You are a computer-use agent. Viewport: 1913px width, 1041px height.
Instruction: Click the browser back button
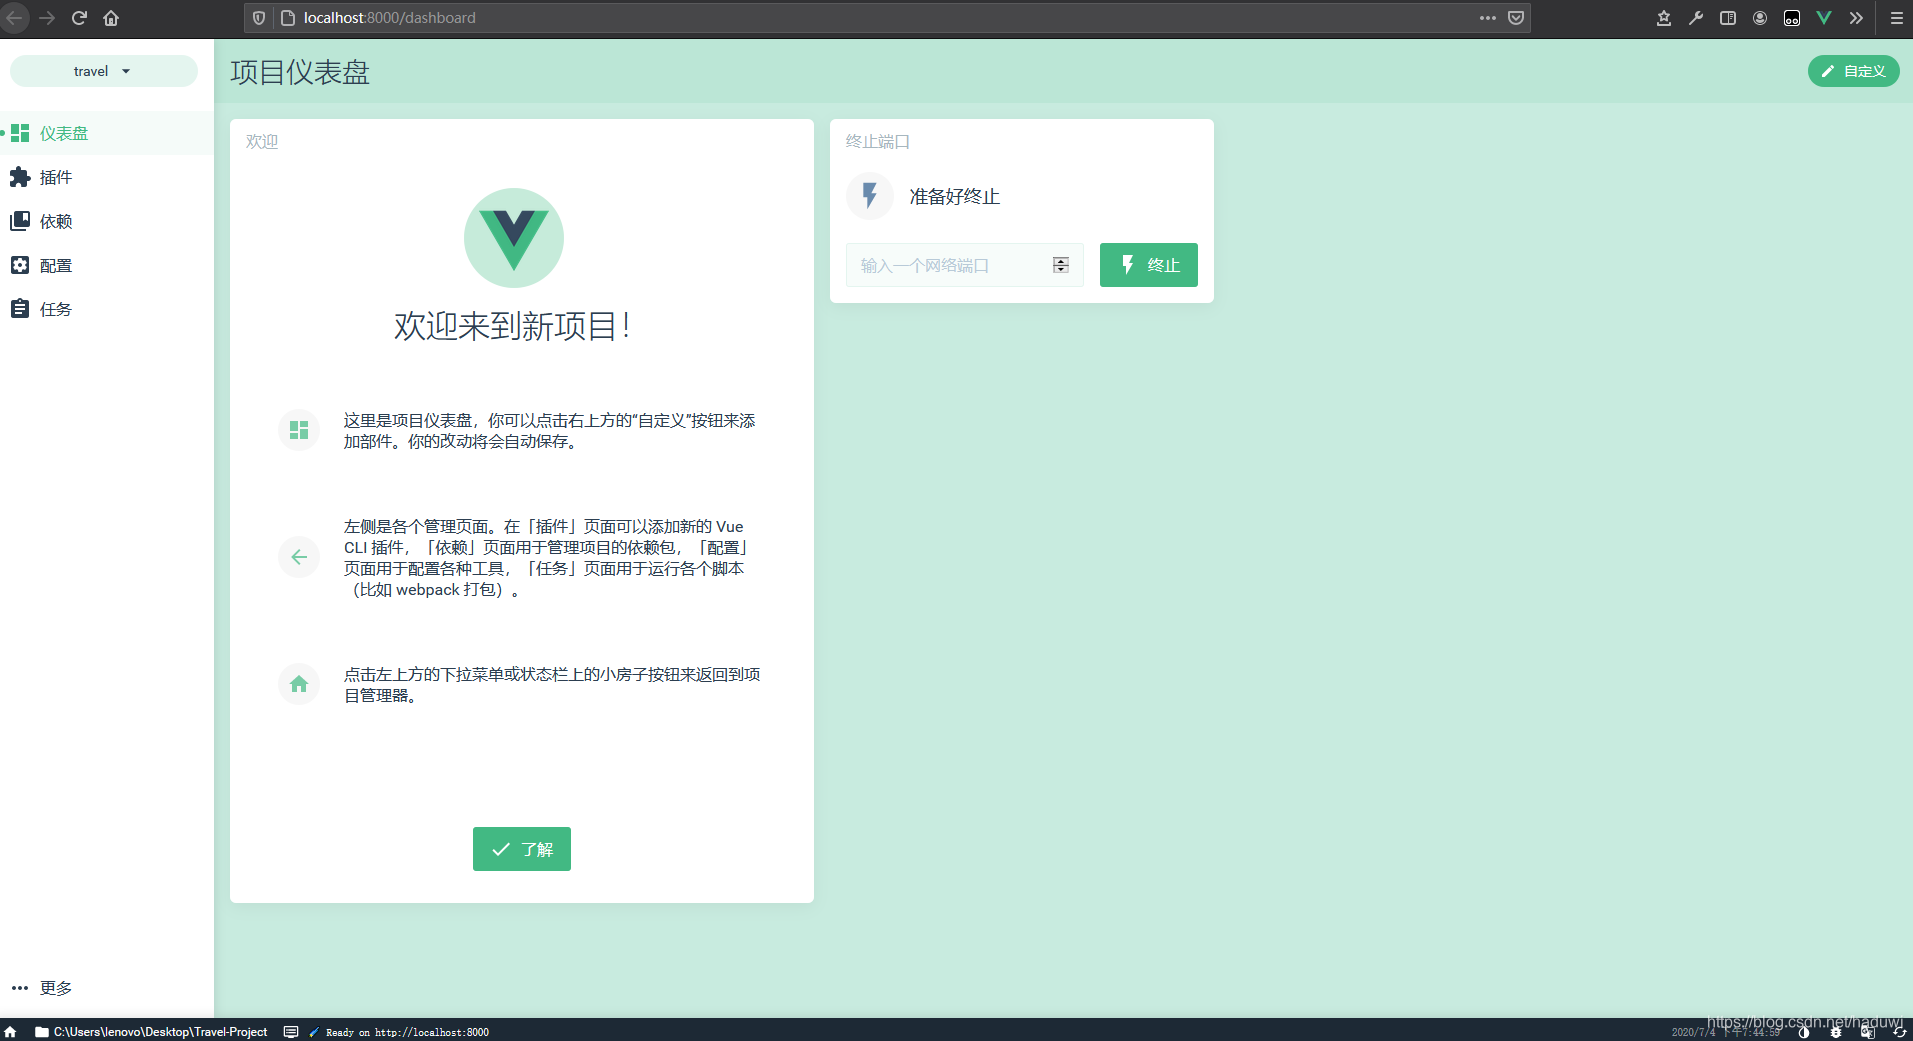pos(15,18)
